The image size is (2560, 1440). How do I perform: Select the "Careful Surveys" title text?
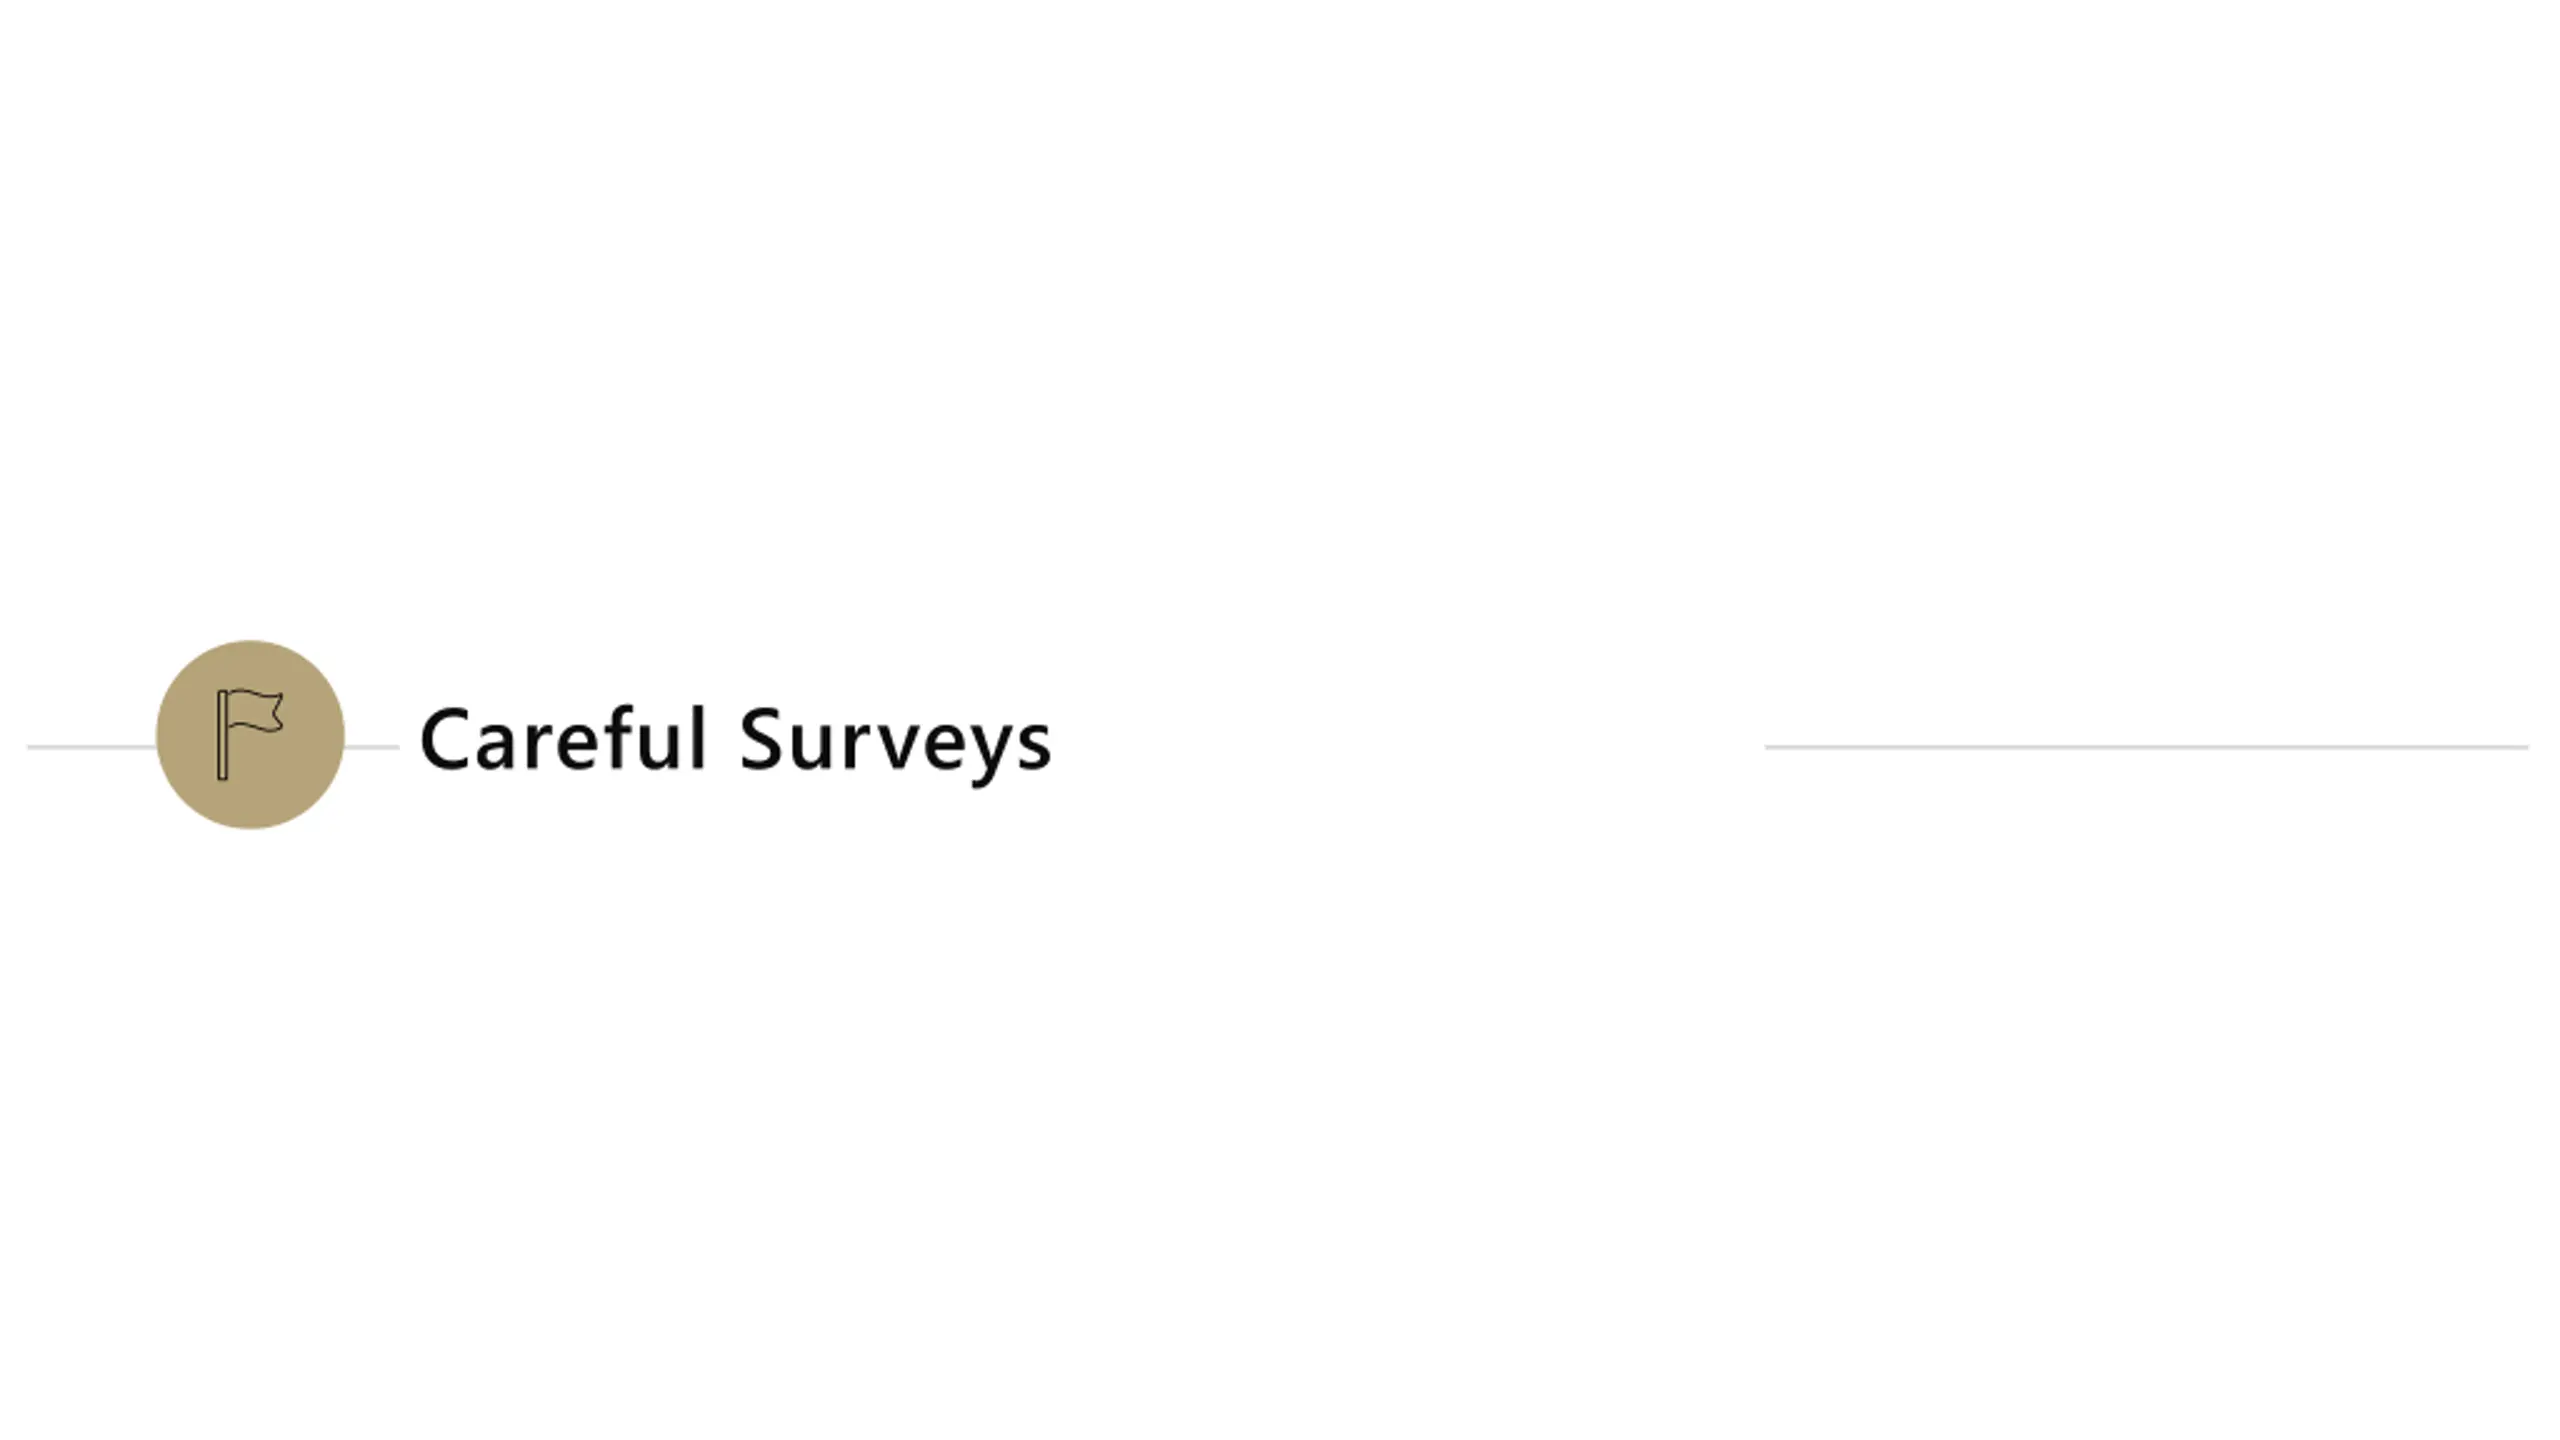pos(735,740)
